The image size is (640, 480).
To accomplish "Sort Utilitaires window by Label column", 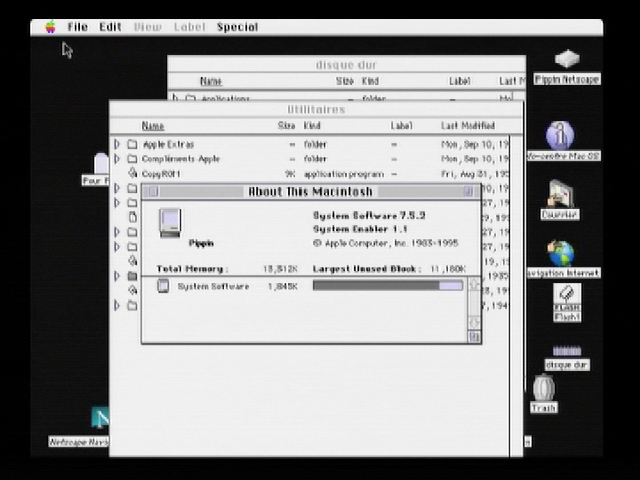I will [x=401, y=126].
